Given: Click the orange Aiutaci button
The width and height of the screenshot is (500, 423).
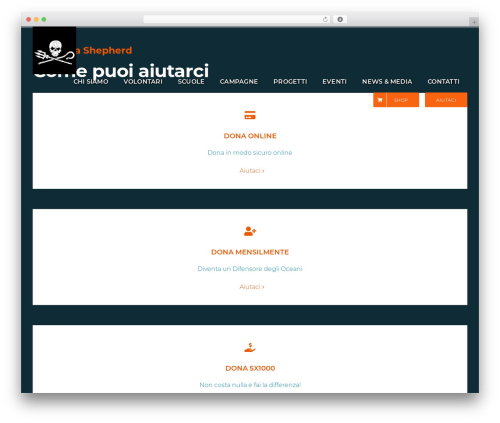Looking at the screenshot, I should [446, 100].
